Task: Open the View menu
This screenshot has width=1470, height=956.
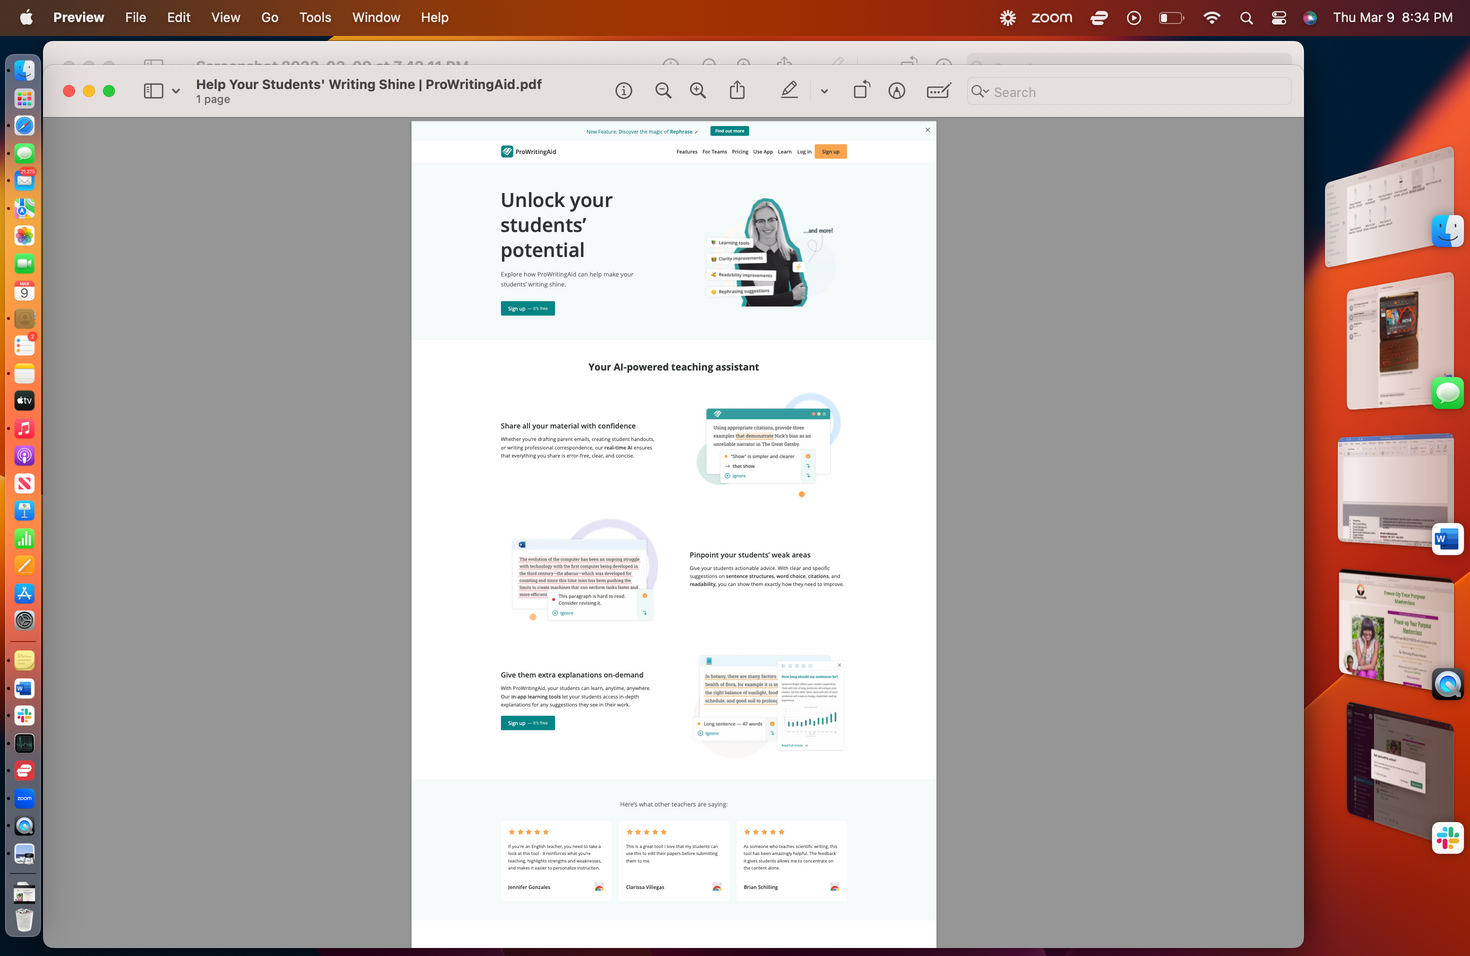Action: point(225,18)
